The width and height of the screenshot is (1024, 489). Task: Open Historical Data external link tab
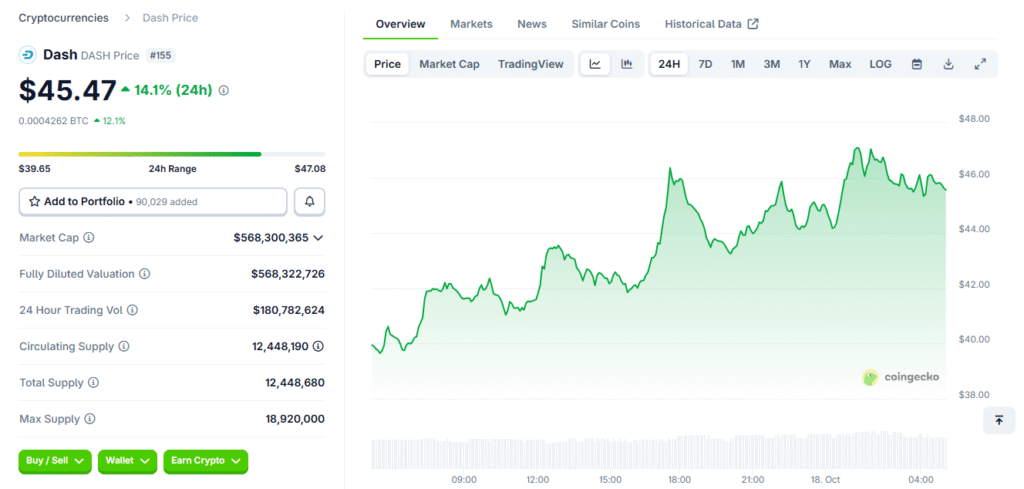pos(712,24)
